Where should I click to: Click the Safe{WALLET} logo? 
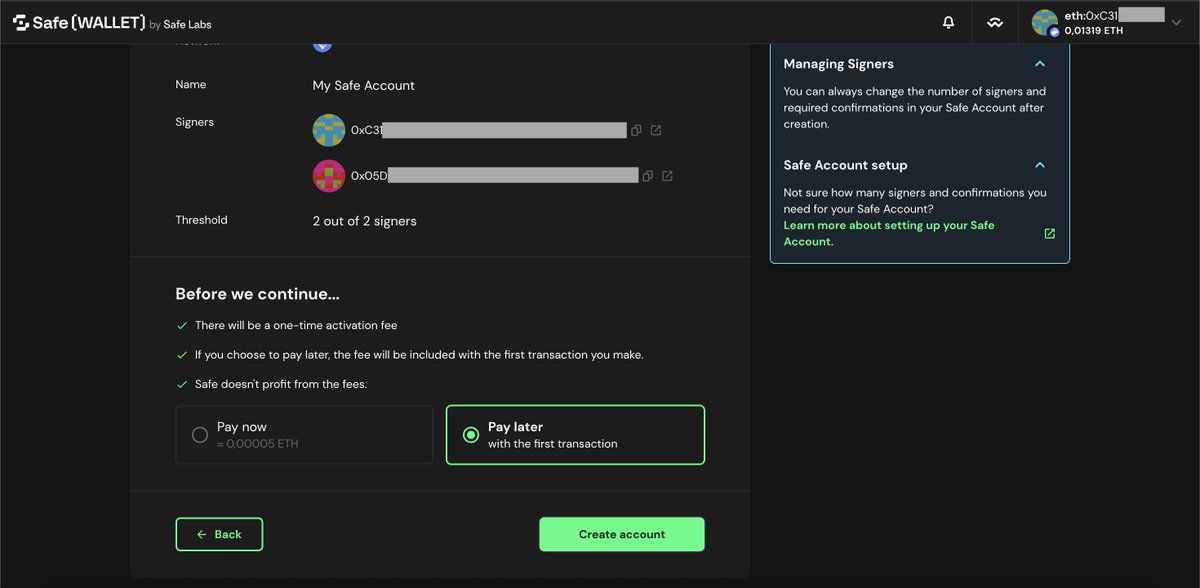pos(79,23)
